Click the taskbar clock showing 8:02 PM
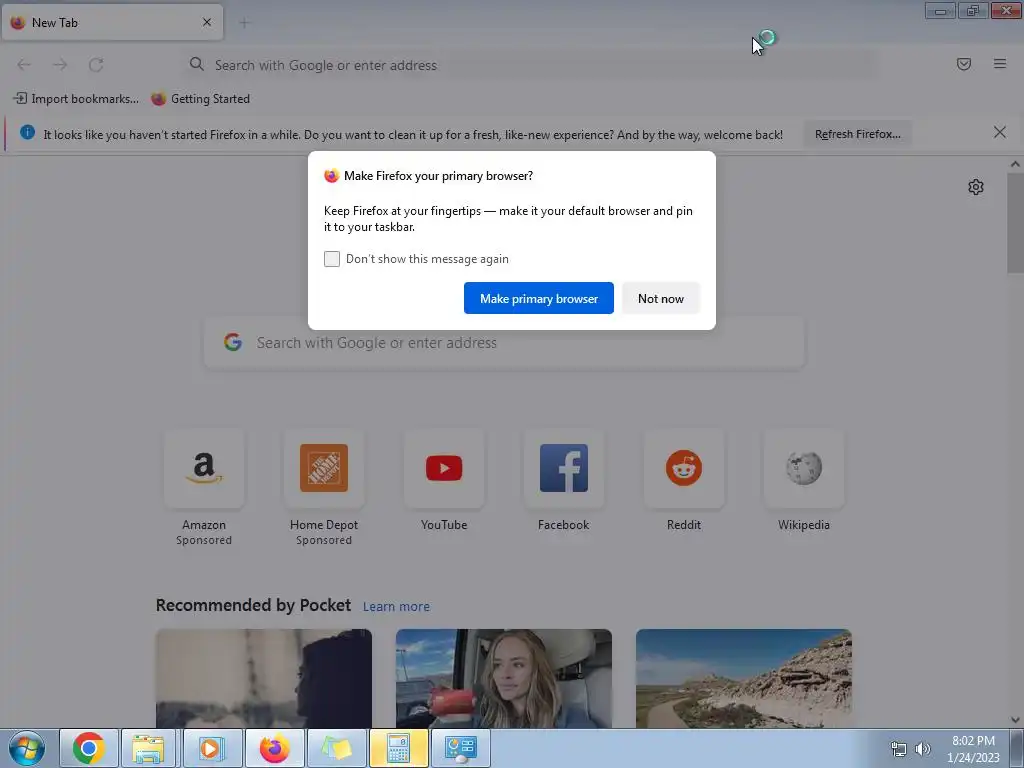The height and width of the screenshot is (768, 1024). 973,749
